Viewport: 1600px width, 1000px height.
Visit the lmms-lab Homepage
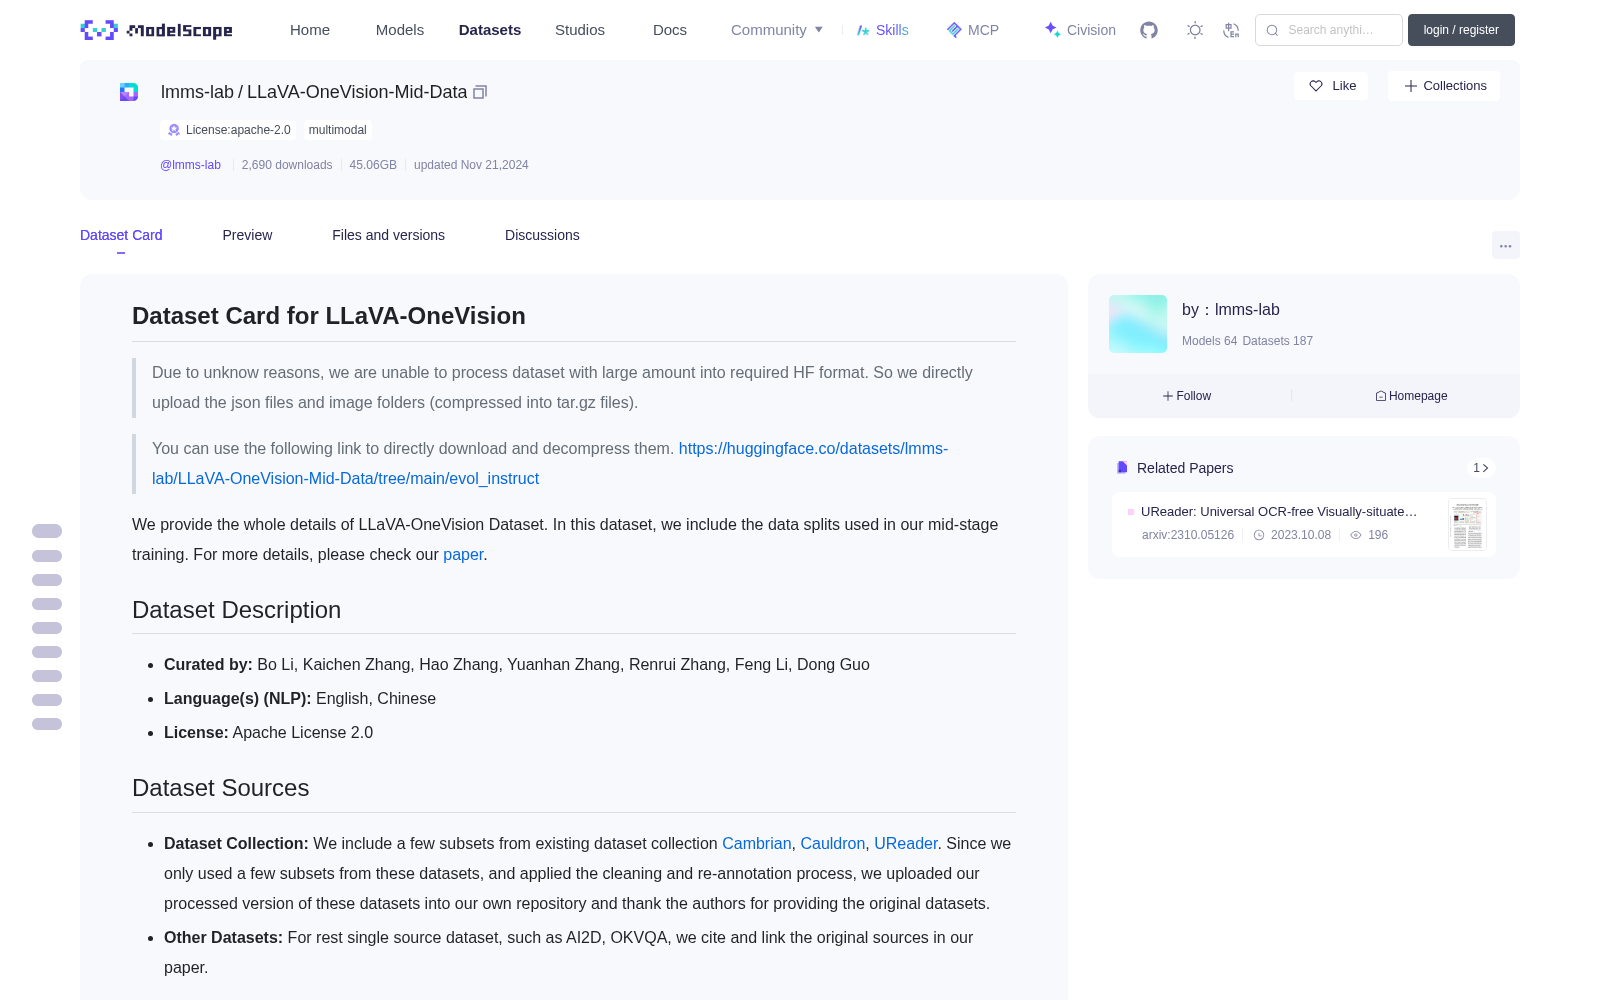[x=1411, y=396]
